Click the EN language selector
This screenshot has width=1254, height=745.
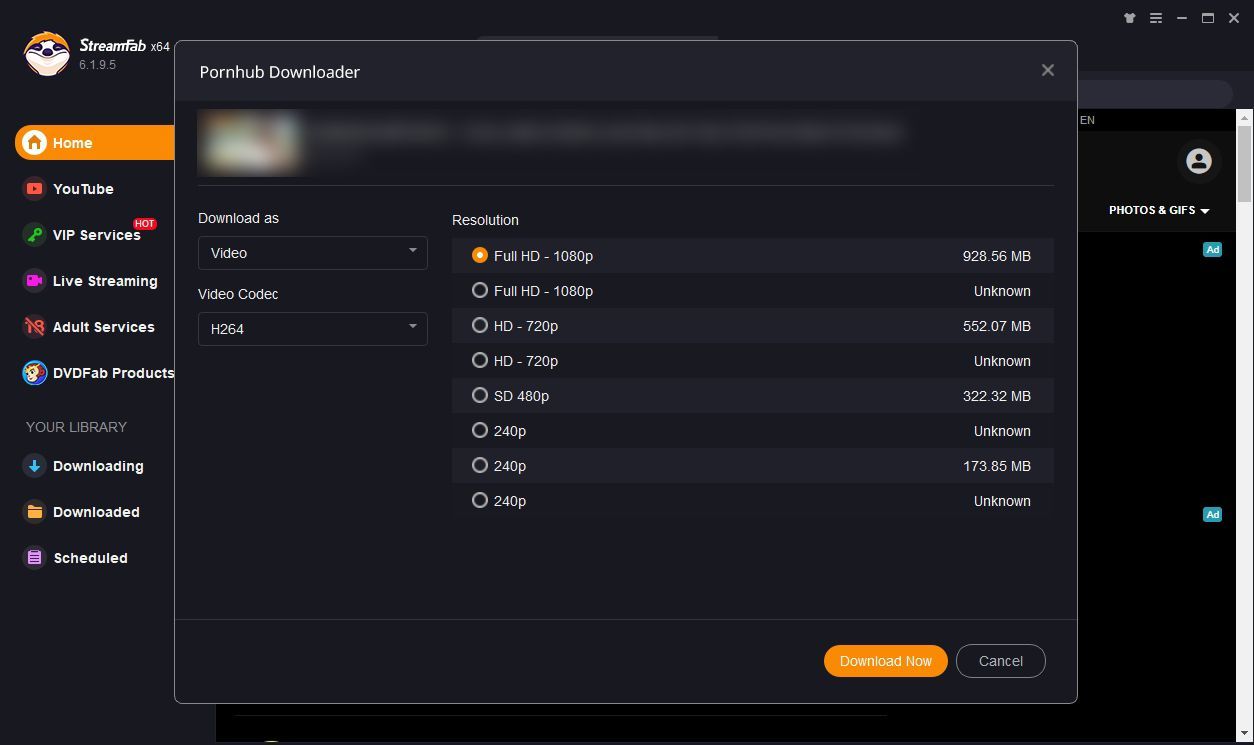[1087, 120]
